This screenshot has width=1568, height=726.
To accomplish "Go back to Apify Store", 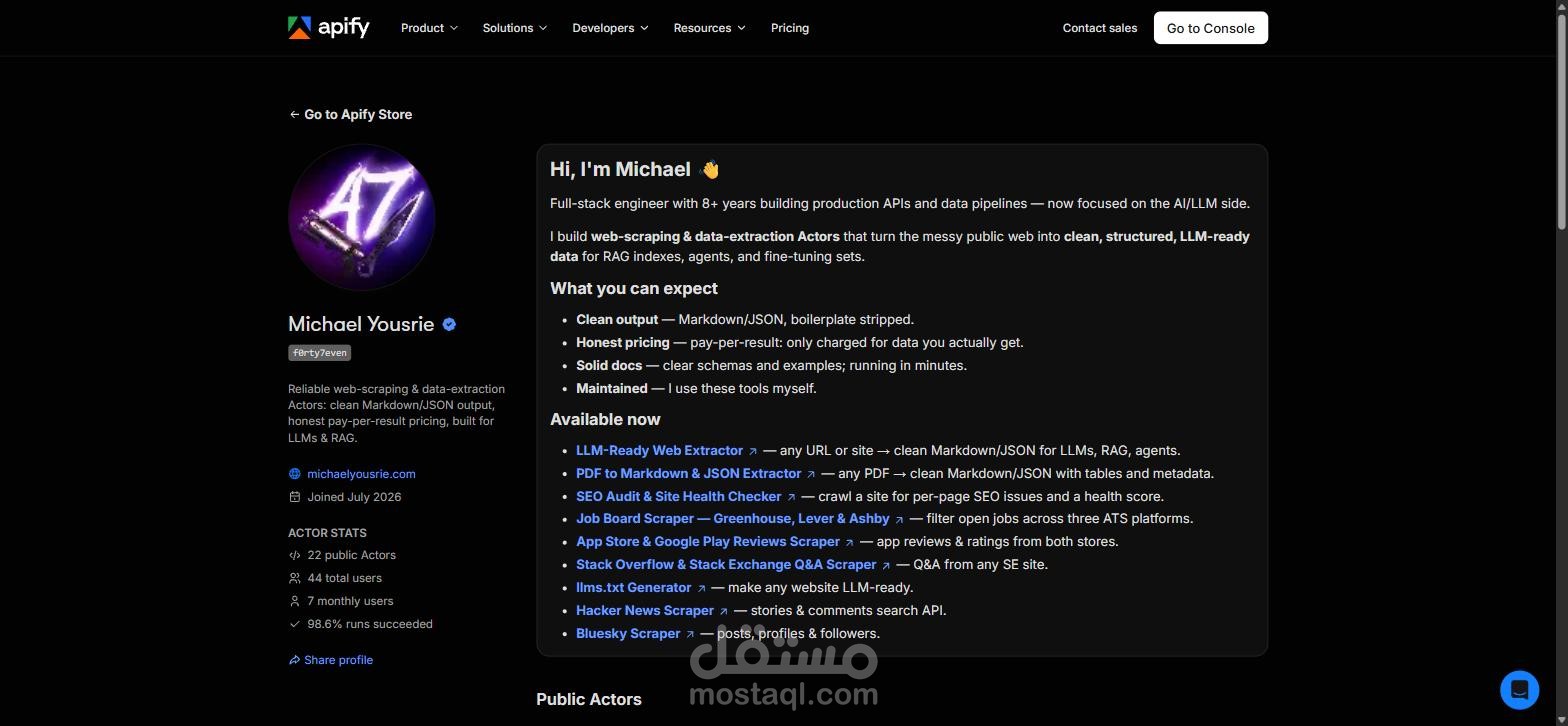I will click(x=350, y=114).
